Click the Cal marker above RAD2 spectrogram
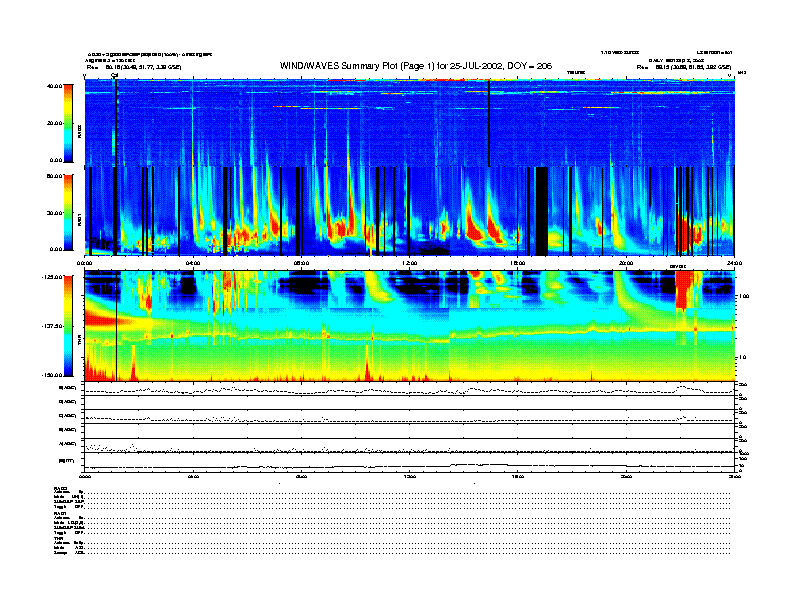 coord(115,75)
